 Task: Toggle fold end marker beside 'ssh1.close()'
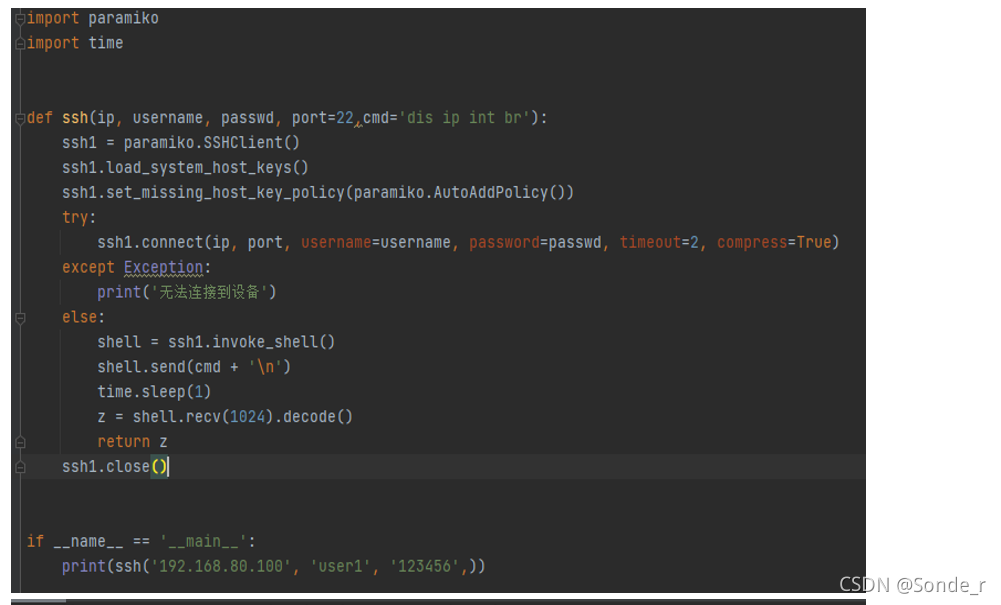tap(20, 467)
